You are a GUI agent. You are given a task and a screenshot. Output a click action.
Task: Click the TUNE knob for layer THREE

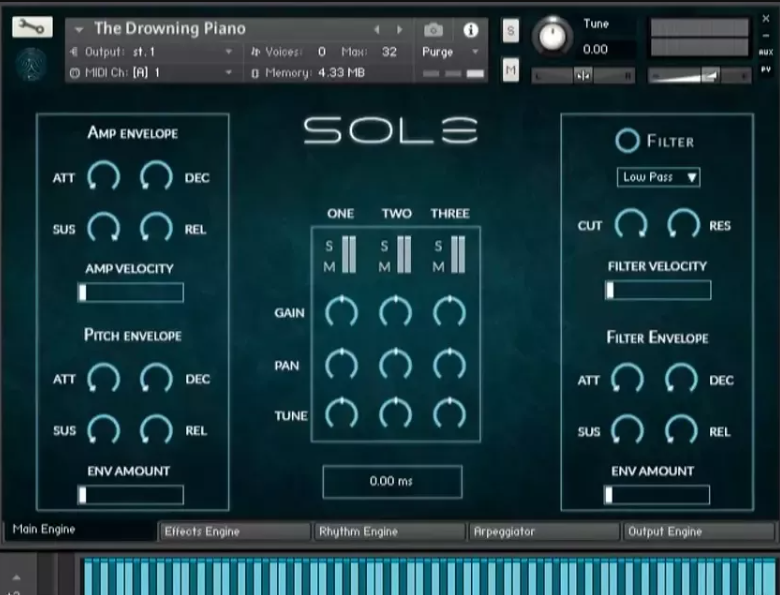[449, 413]
